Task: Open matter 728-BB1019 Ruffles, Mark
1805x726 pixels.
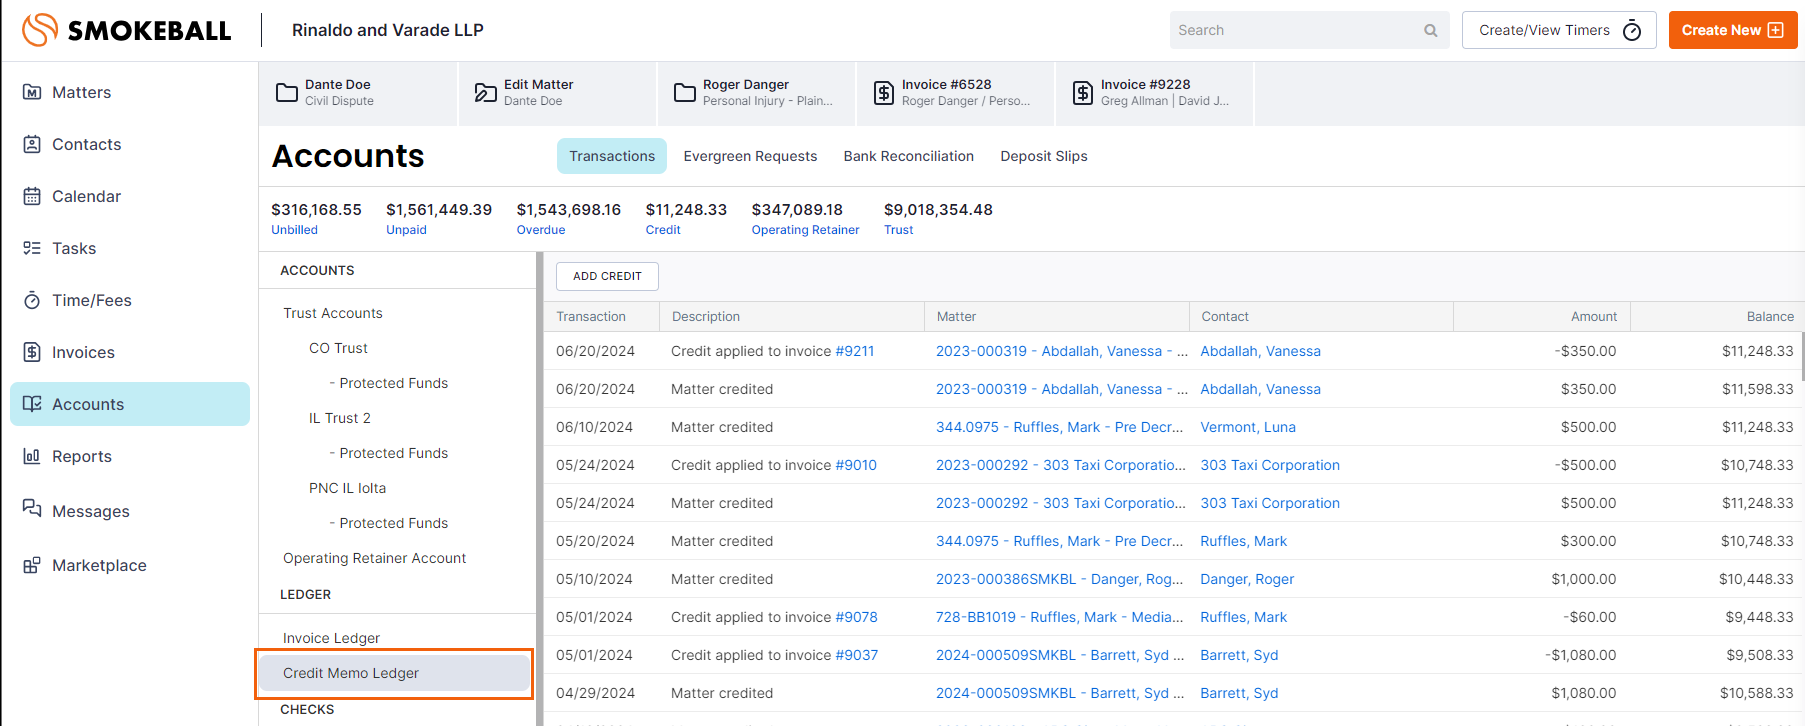Action: [1060, 617]
